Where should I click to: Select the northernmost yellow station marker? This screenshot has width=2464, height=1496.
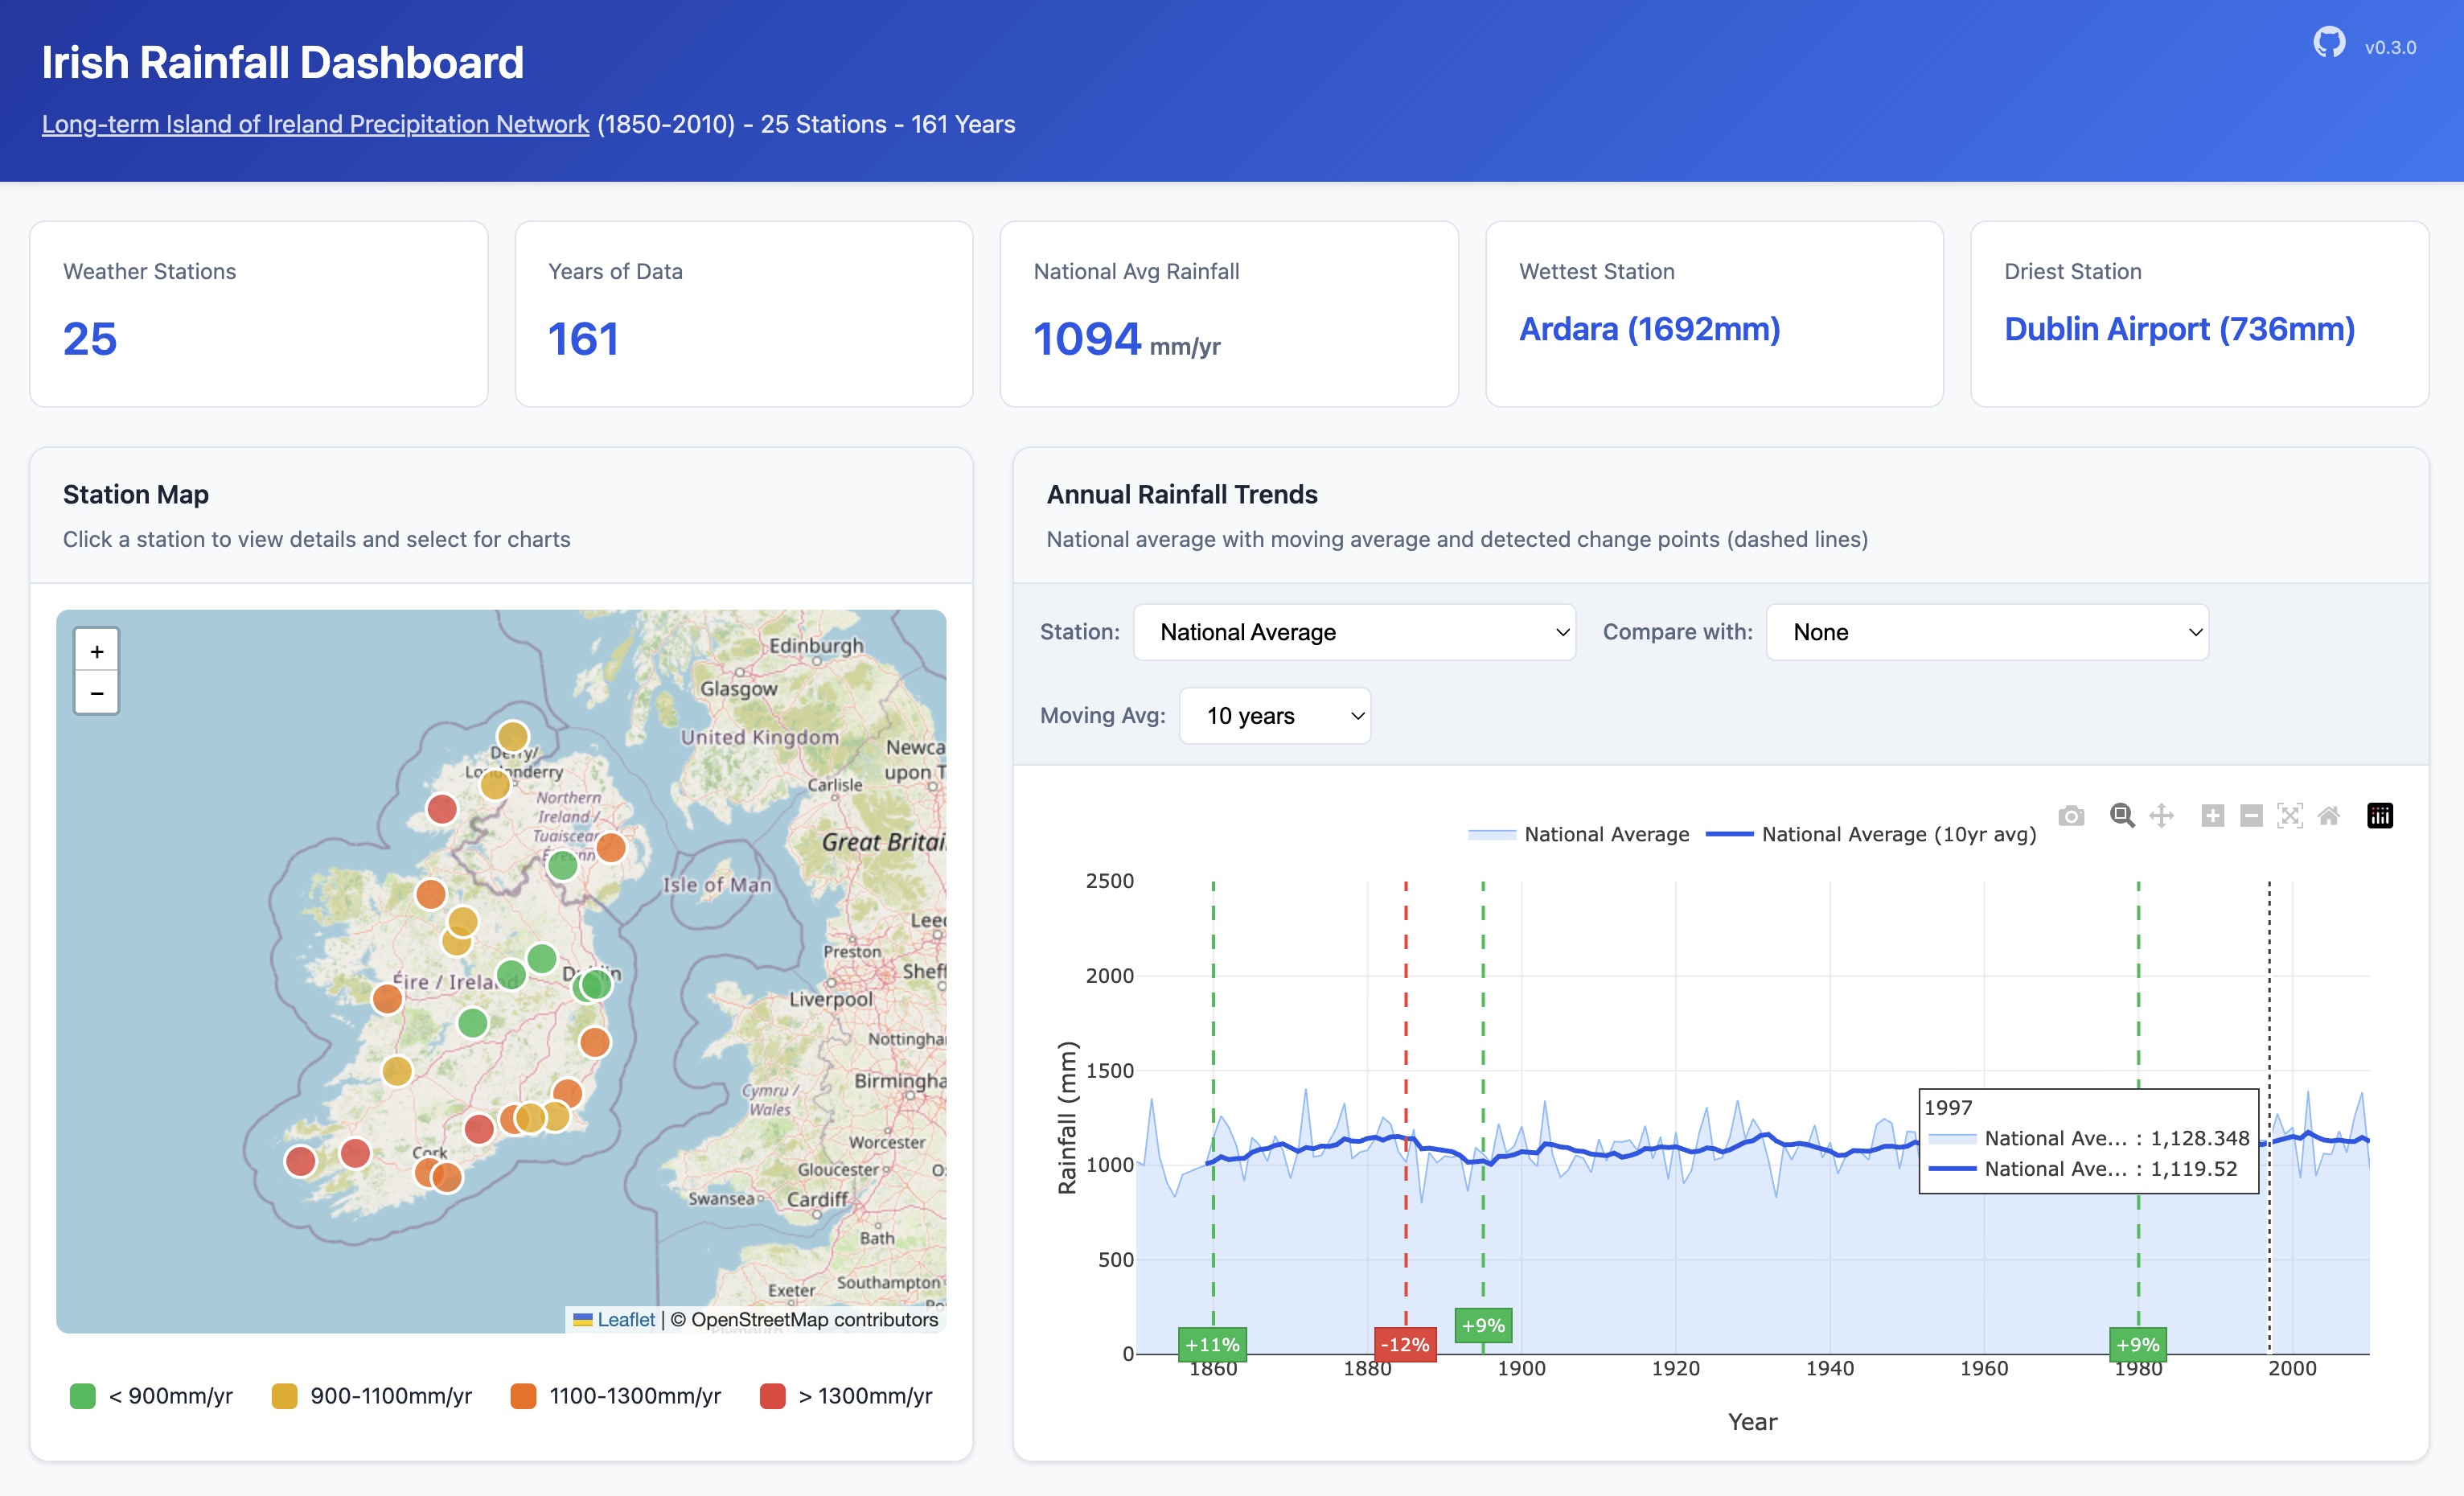point(513,737)
